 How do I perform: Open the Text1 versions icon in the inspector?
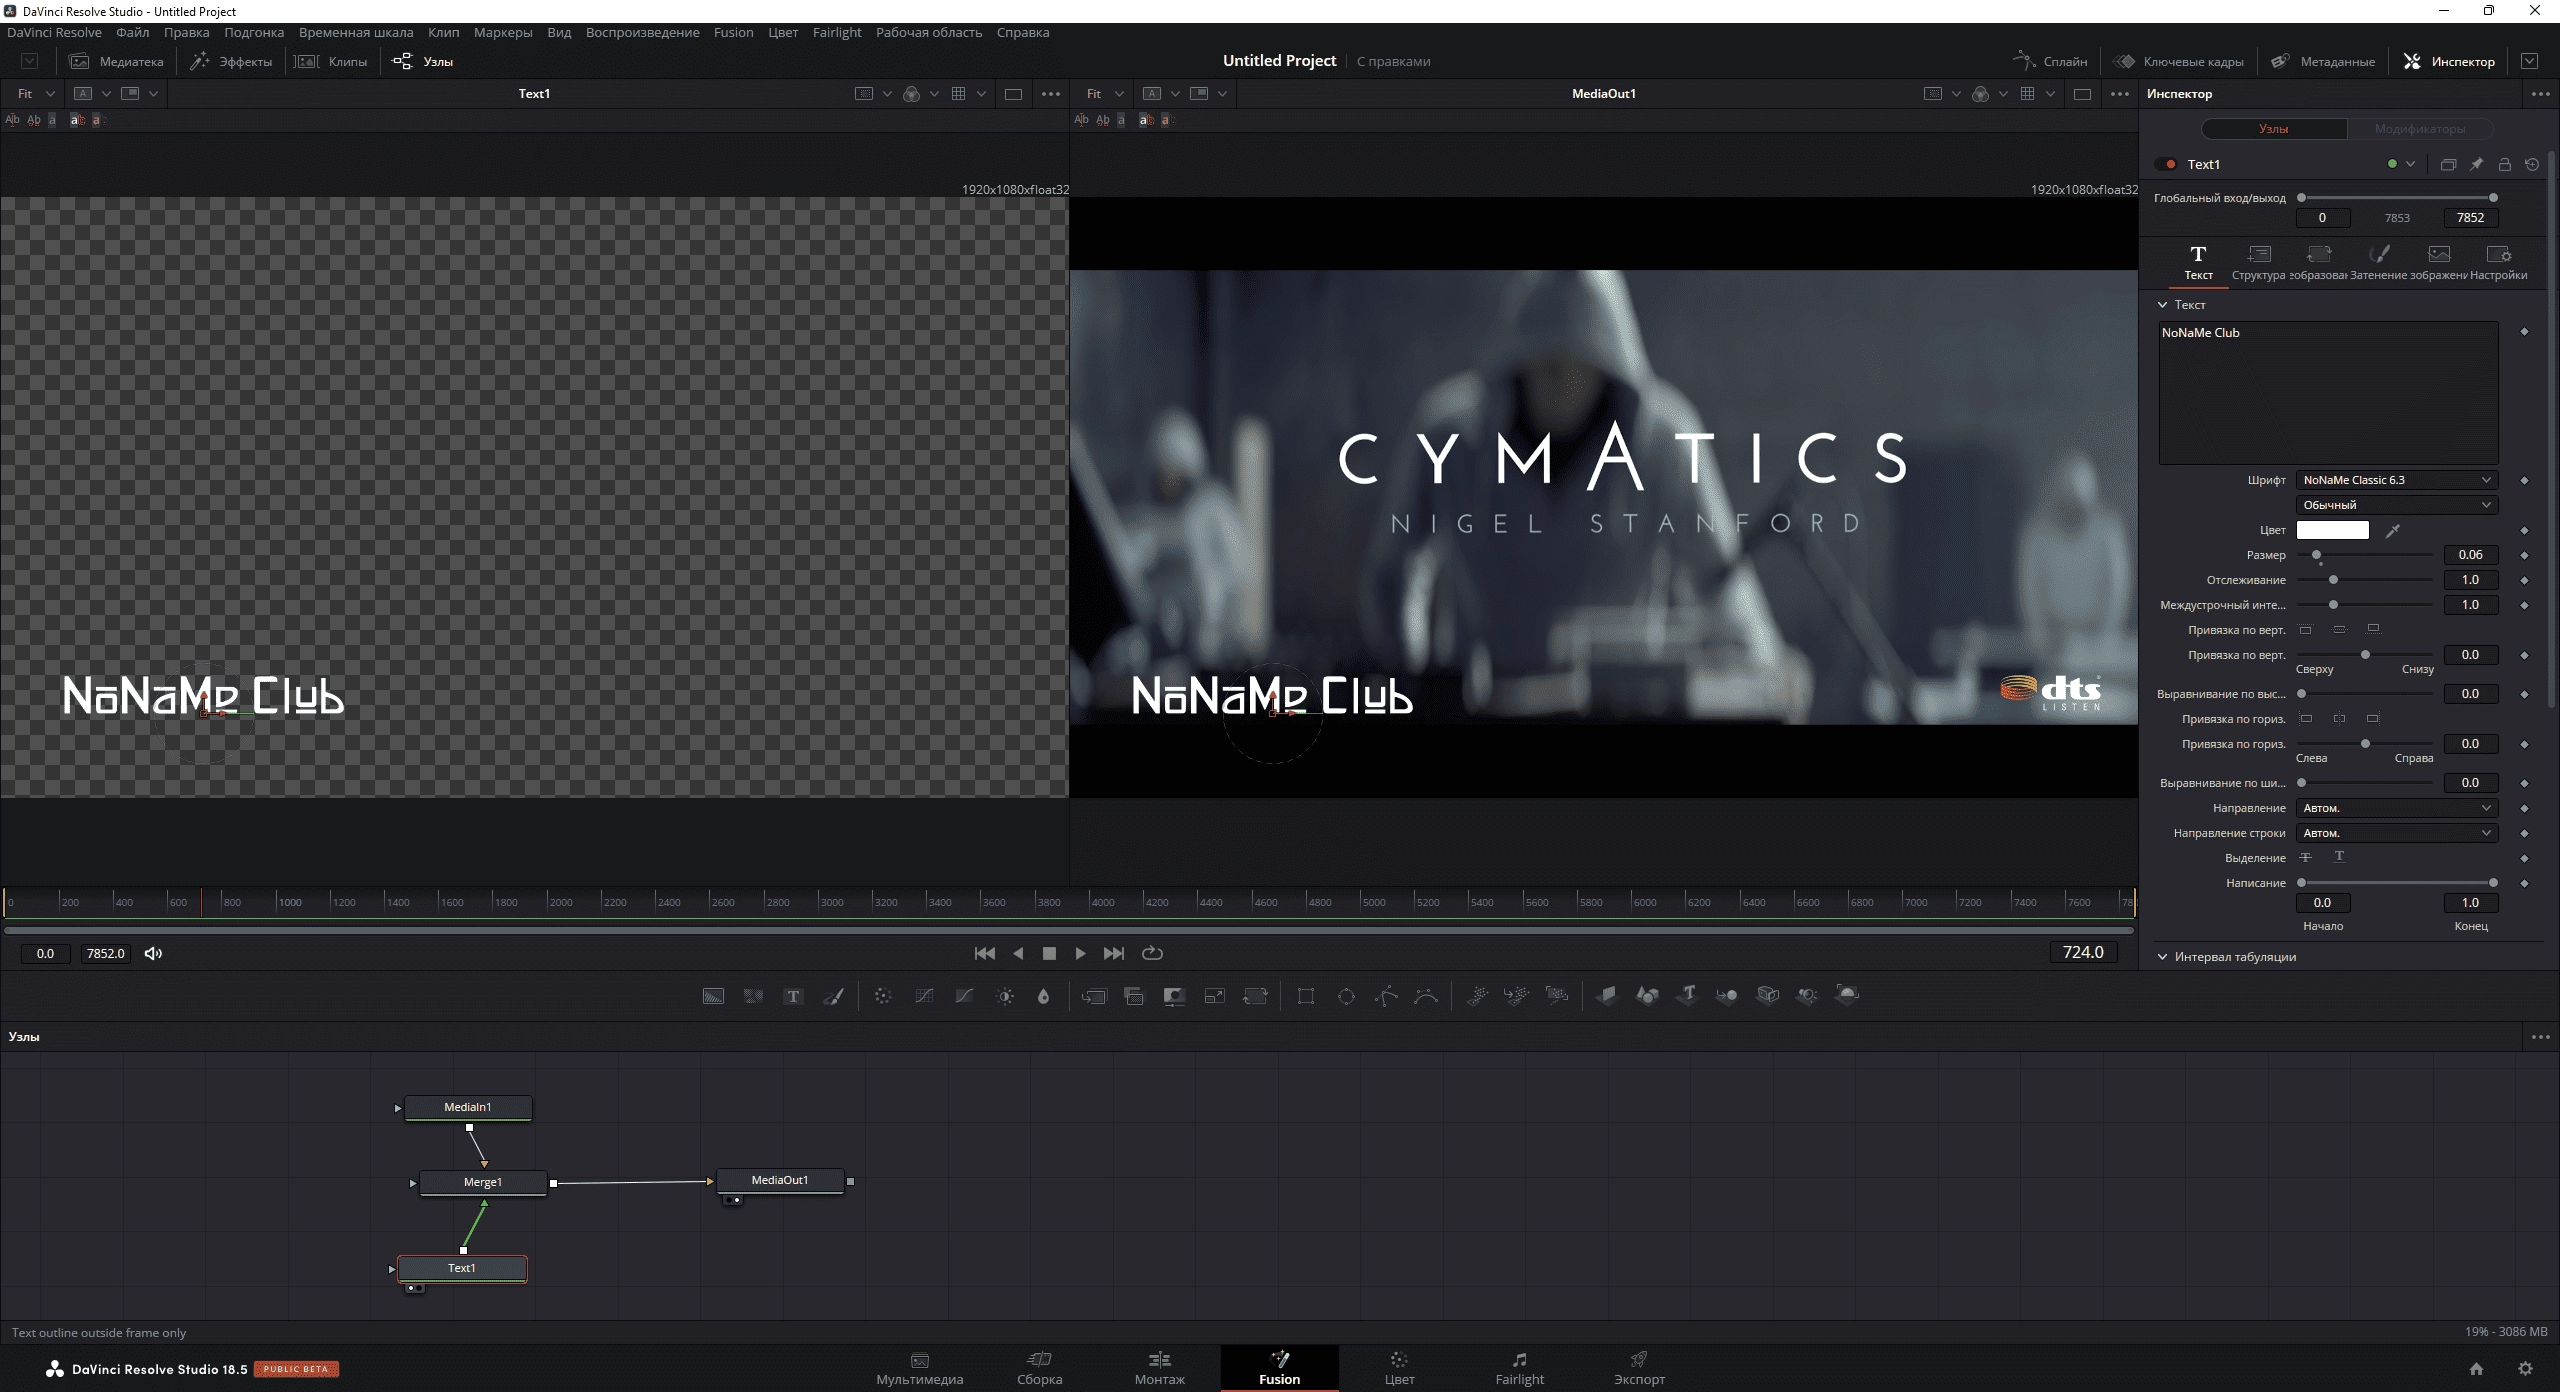pyautogui.click(x=2448, y=164)
